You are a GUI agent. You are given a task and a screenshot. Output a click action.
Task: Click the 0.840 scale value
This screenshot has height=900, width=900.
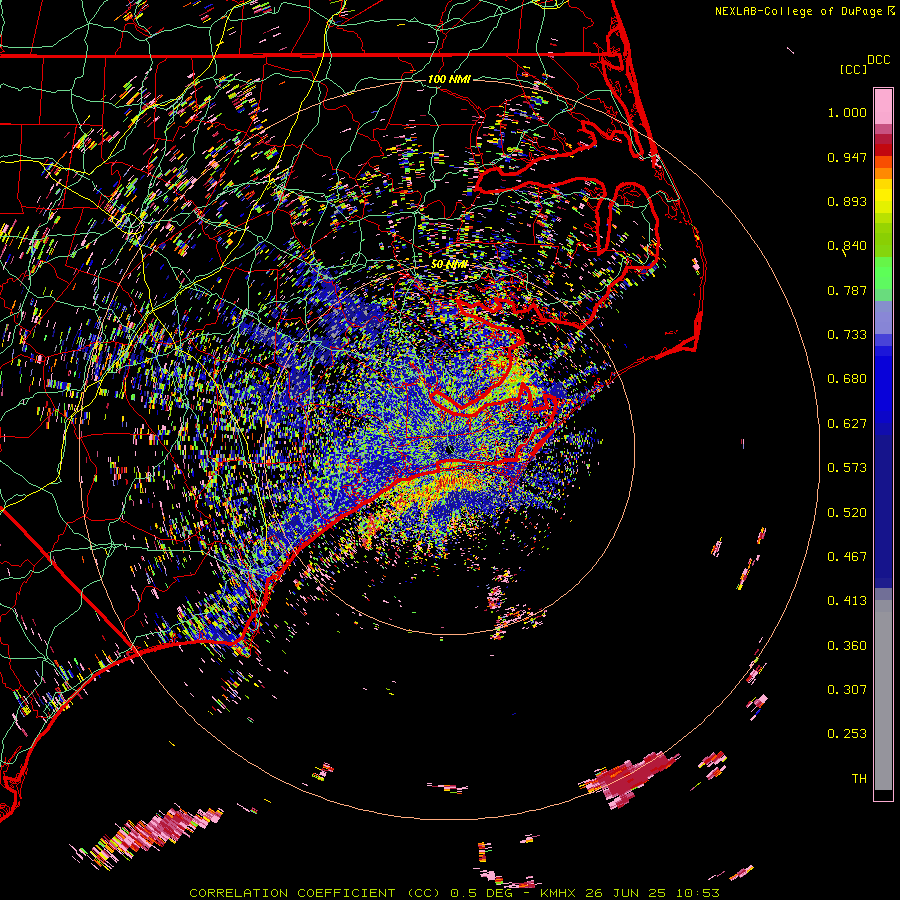point(847,246)
